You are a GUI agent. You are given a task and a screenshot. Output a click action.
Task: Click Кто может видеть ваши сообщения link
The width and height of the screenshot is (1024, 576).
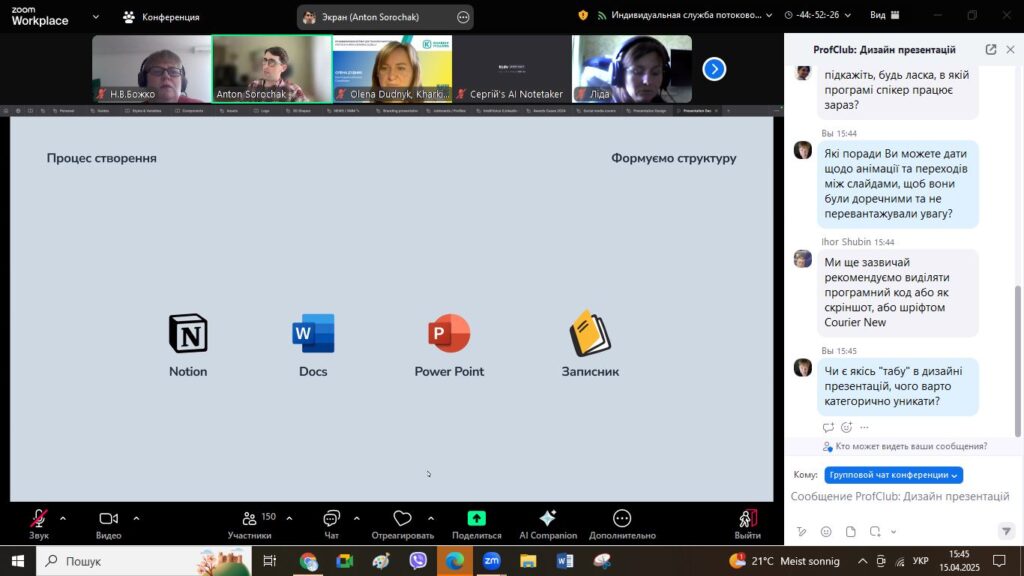[911, 447]
